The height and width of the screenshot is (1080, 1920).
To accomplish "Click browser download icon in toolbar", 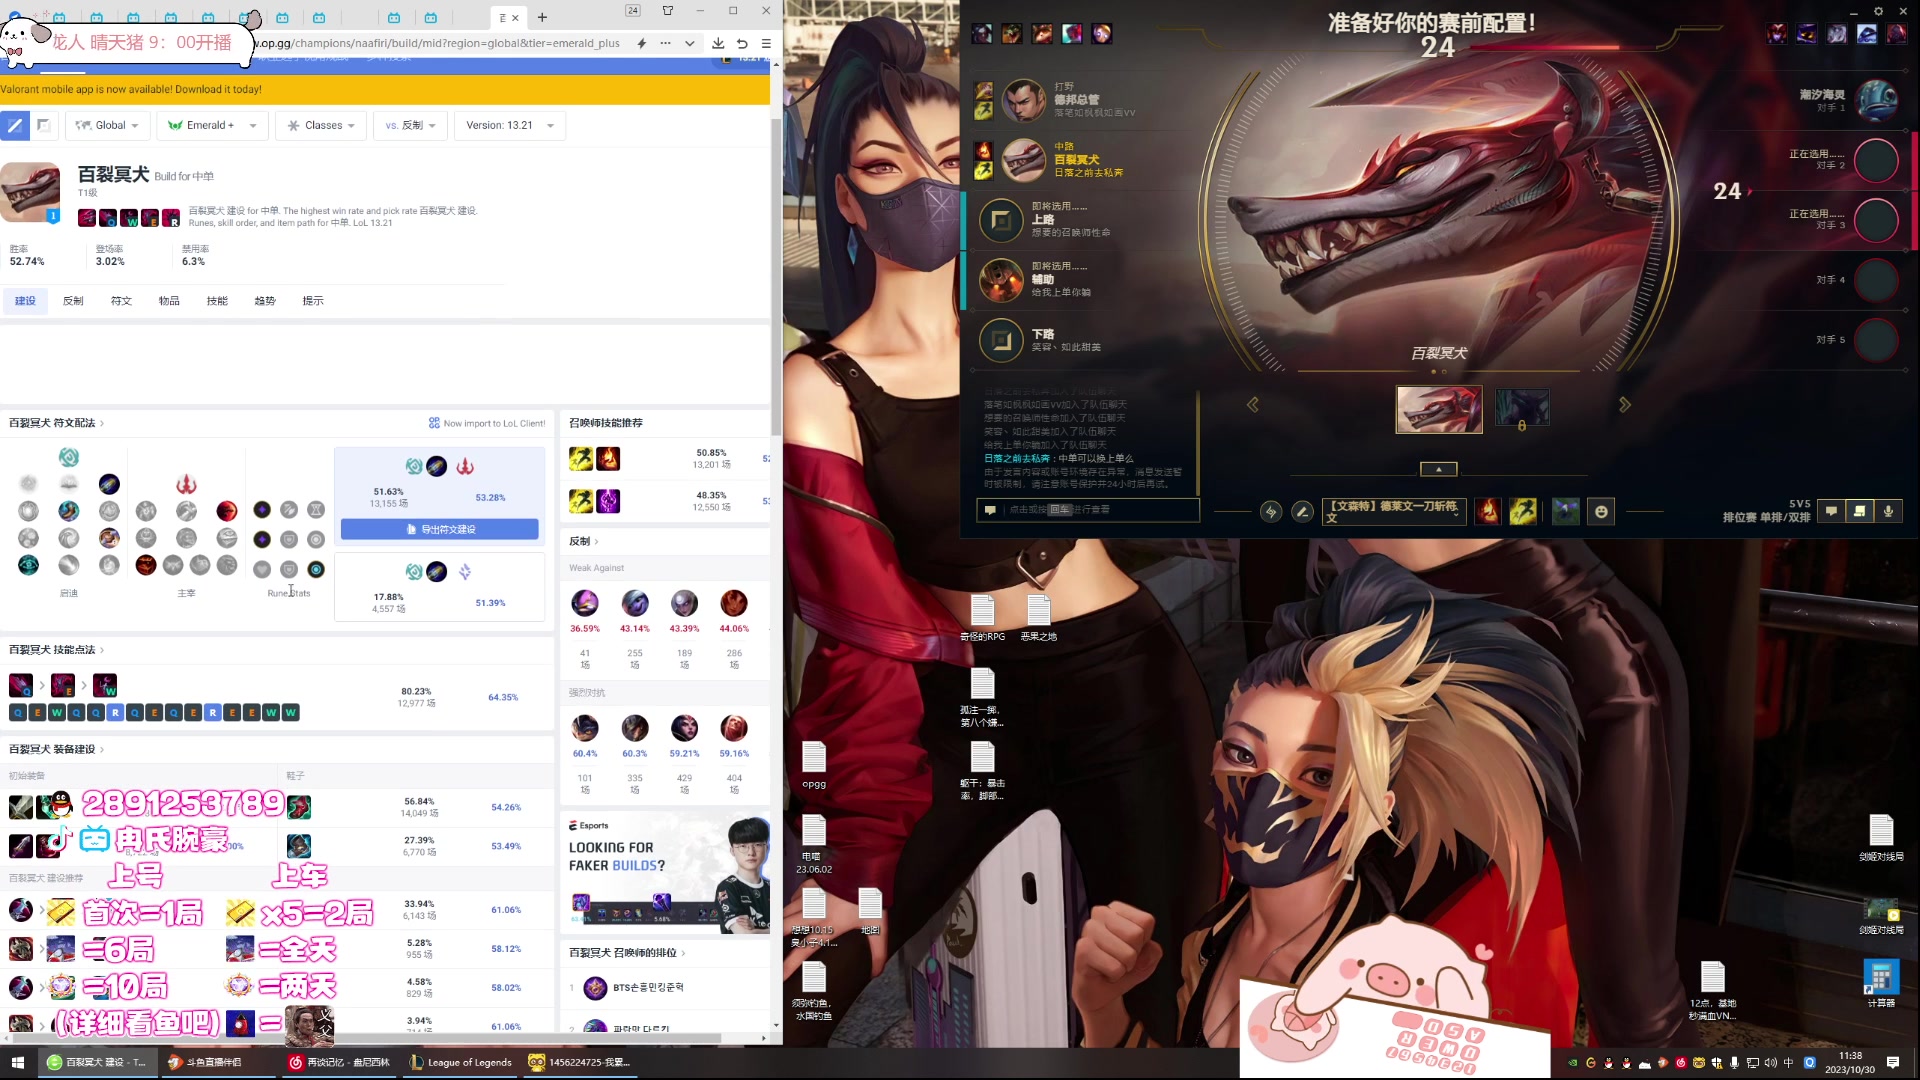I will point(718,43).
